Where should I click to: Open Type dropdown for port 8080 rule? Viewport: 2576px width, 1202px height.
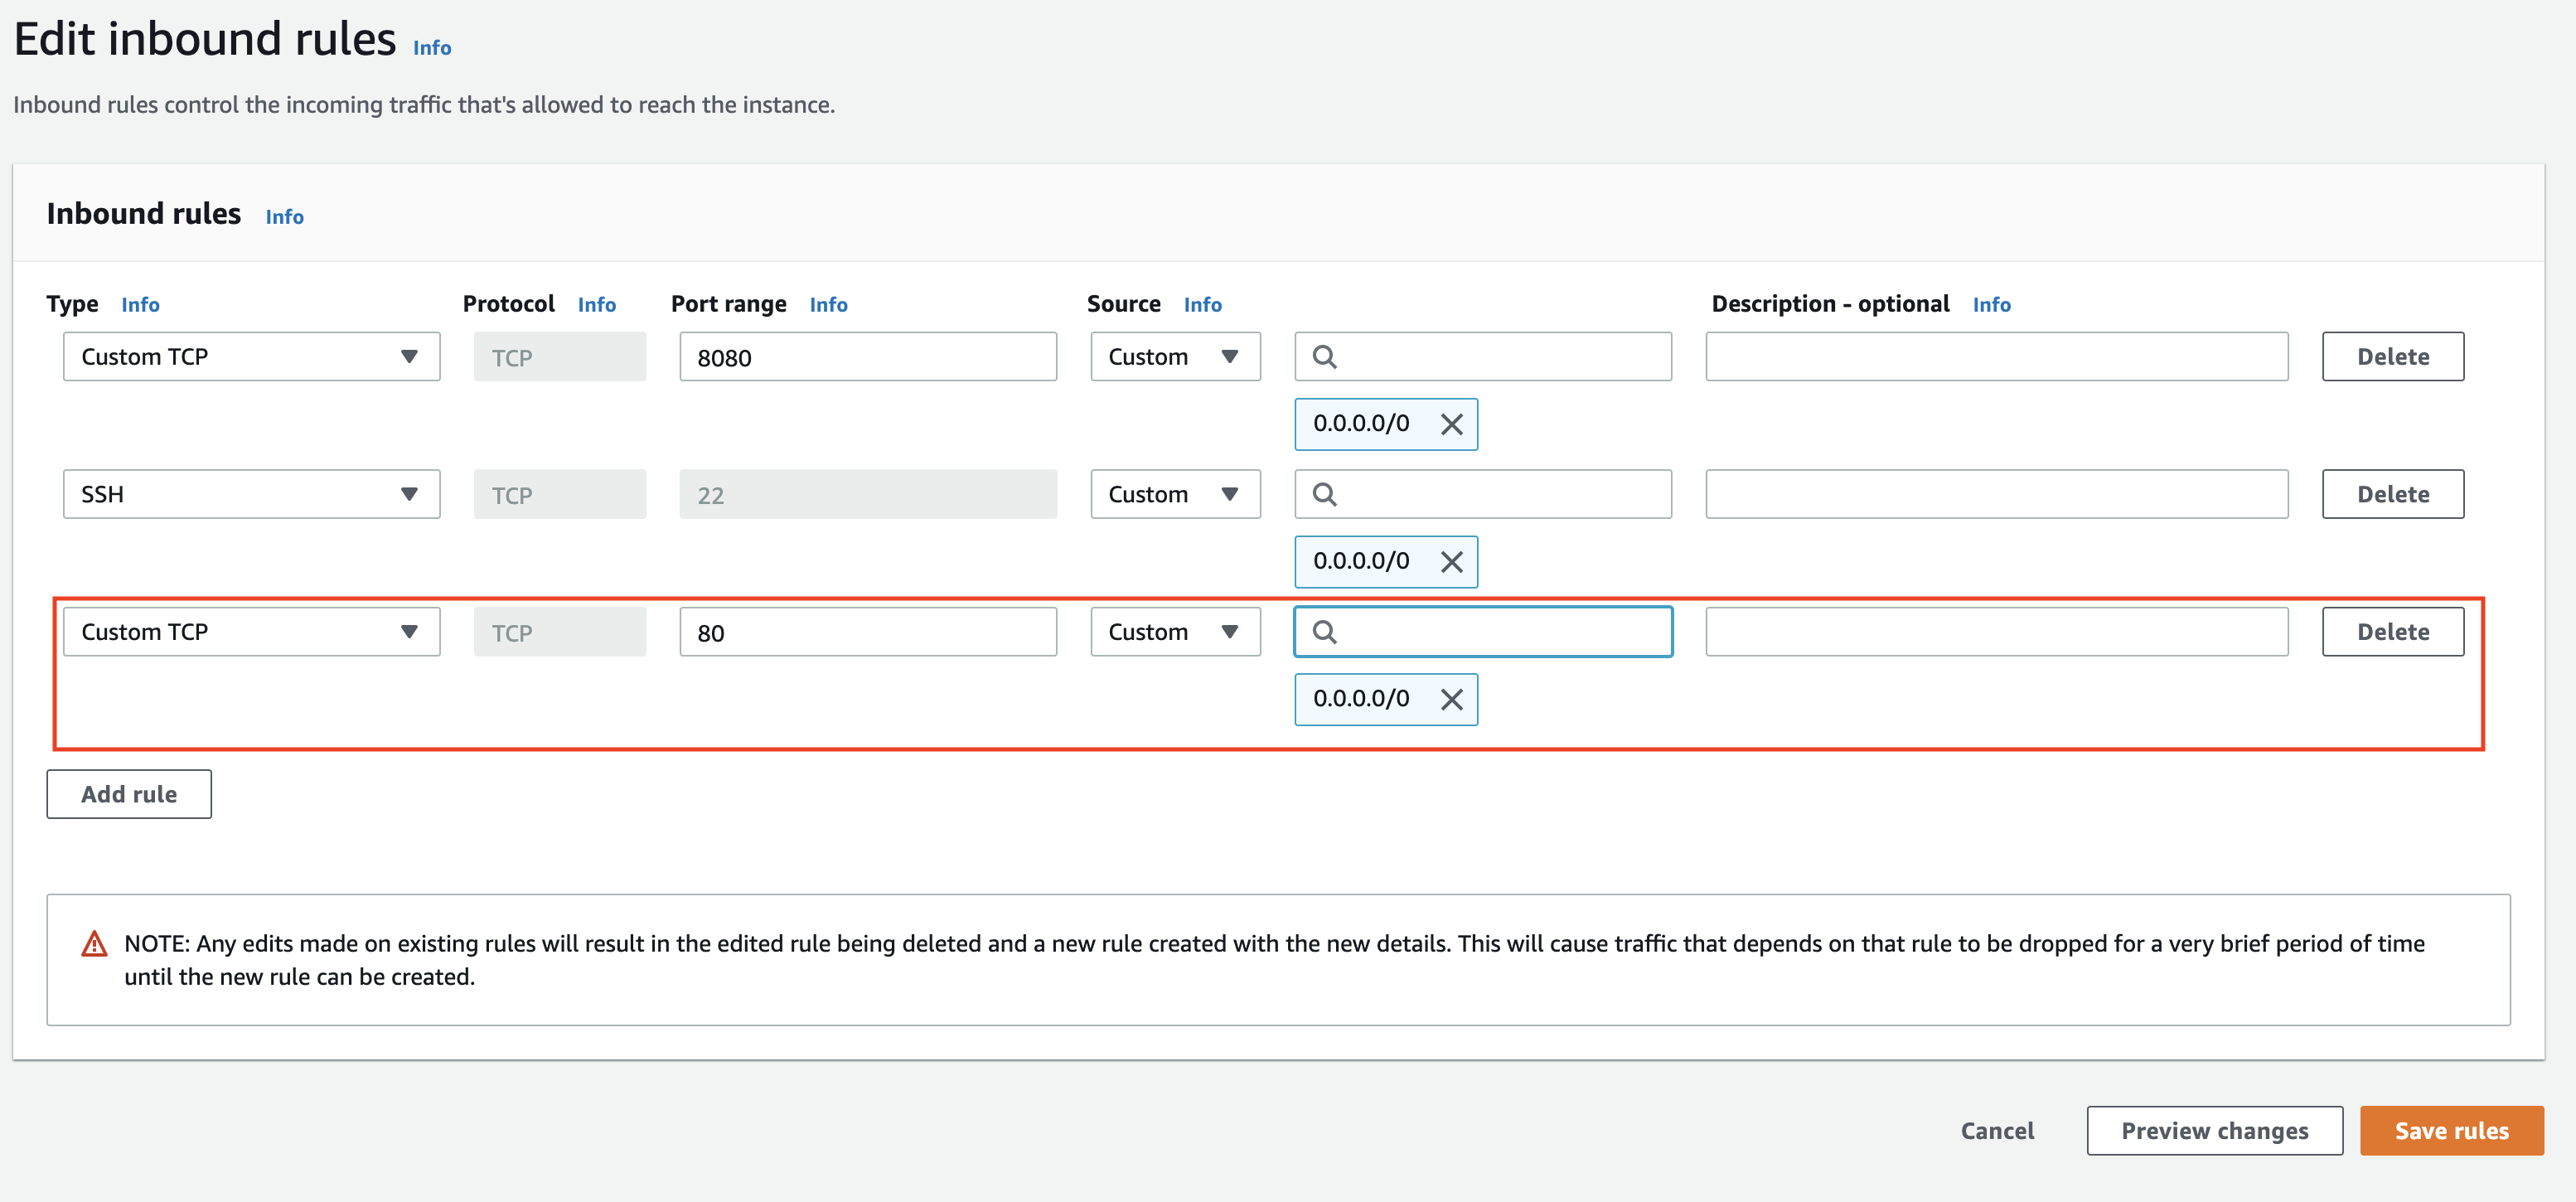click(251, 357)
